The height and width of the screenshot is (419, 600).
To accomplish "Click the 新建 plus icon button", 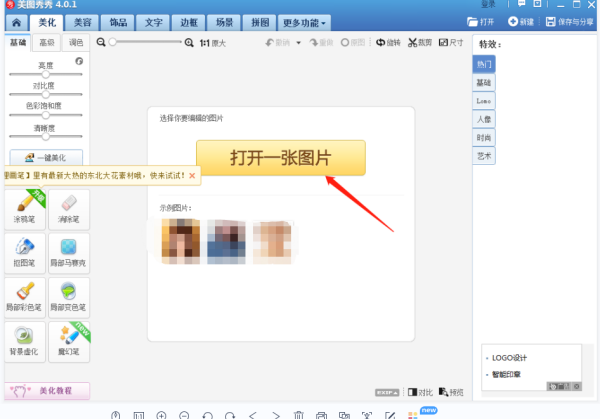I will 521,22.
